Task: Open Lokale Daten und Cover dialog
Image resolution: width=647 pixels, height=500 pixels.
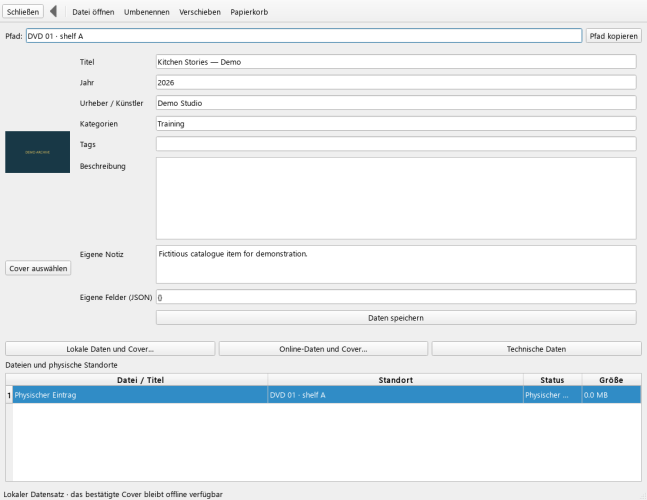Action: pyautogui.click(x=110, y=349)
